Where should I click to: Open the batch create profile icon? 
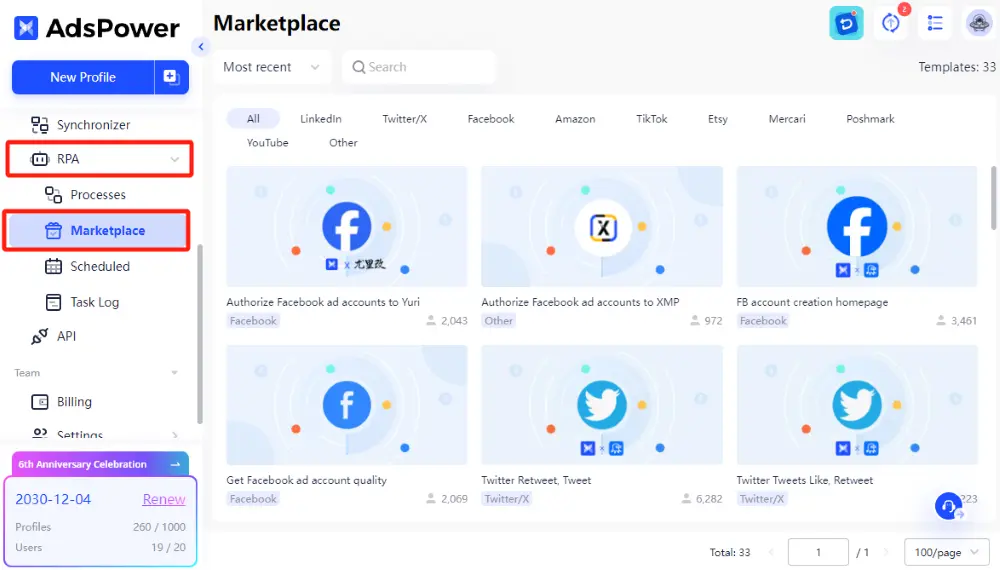172,77
